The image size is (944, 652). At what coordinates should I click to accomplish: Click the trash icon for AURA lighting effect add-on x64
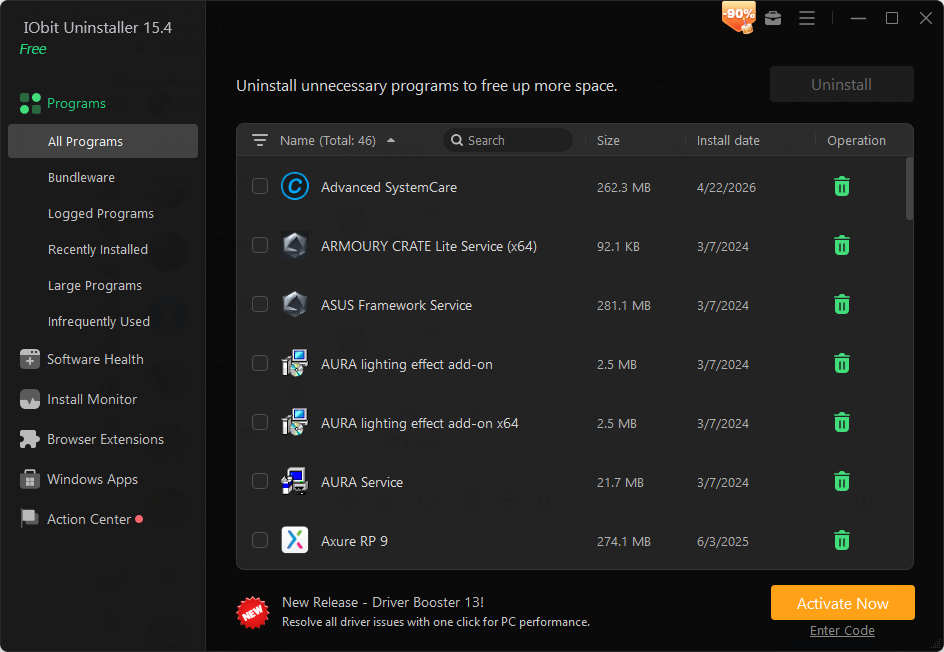coord(842,423)
